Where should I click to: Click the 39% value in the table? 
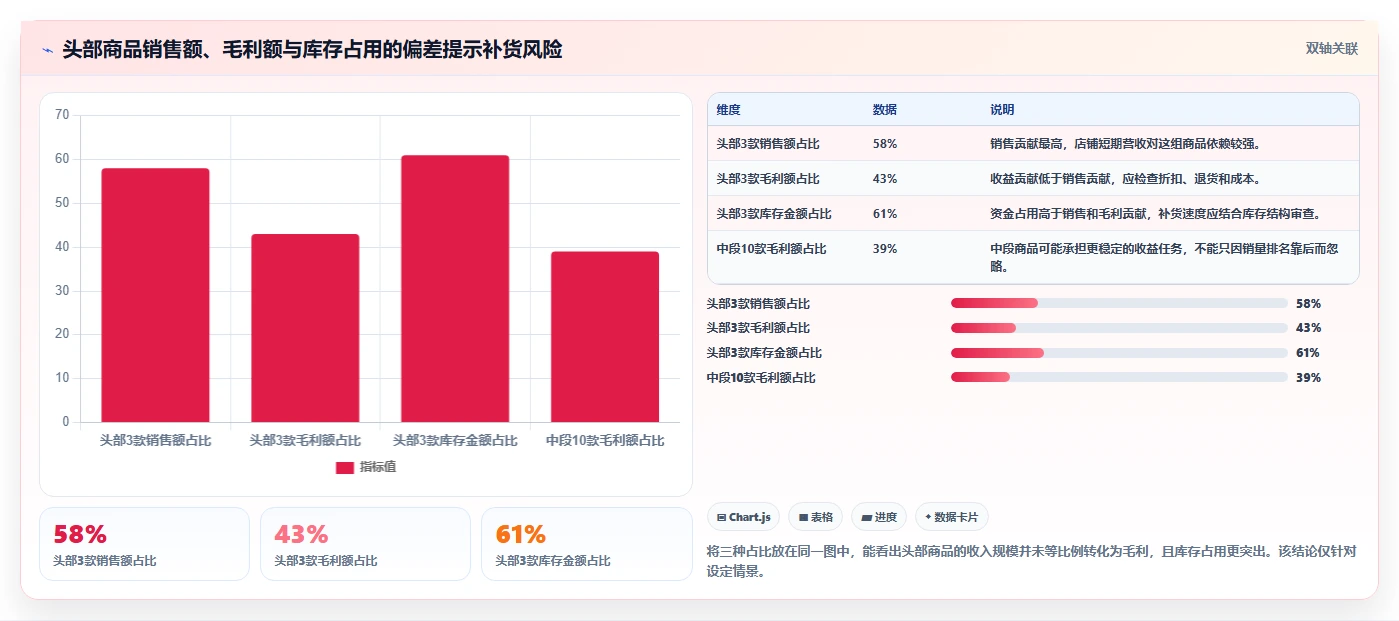coord(885,249)
